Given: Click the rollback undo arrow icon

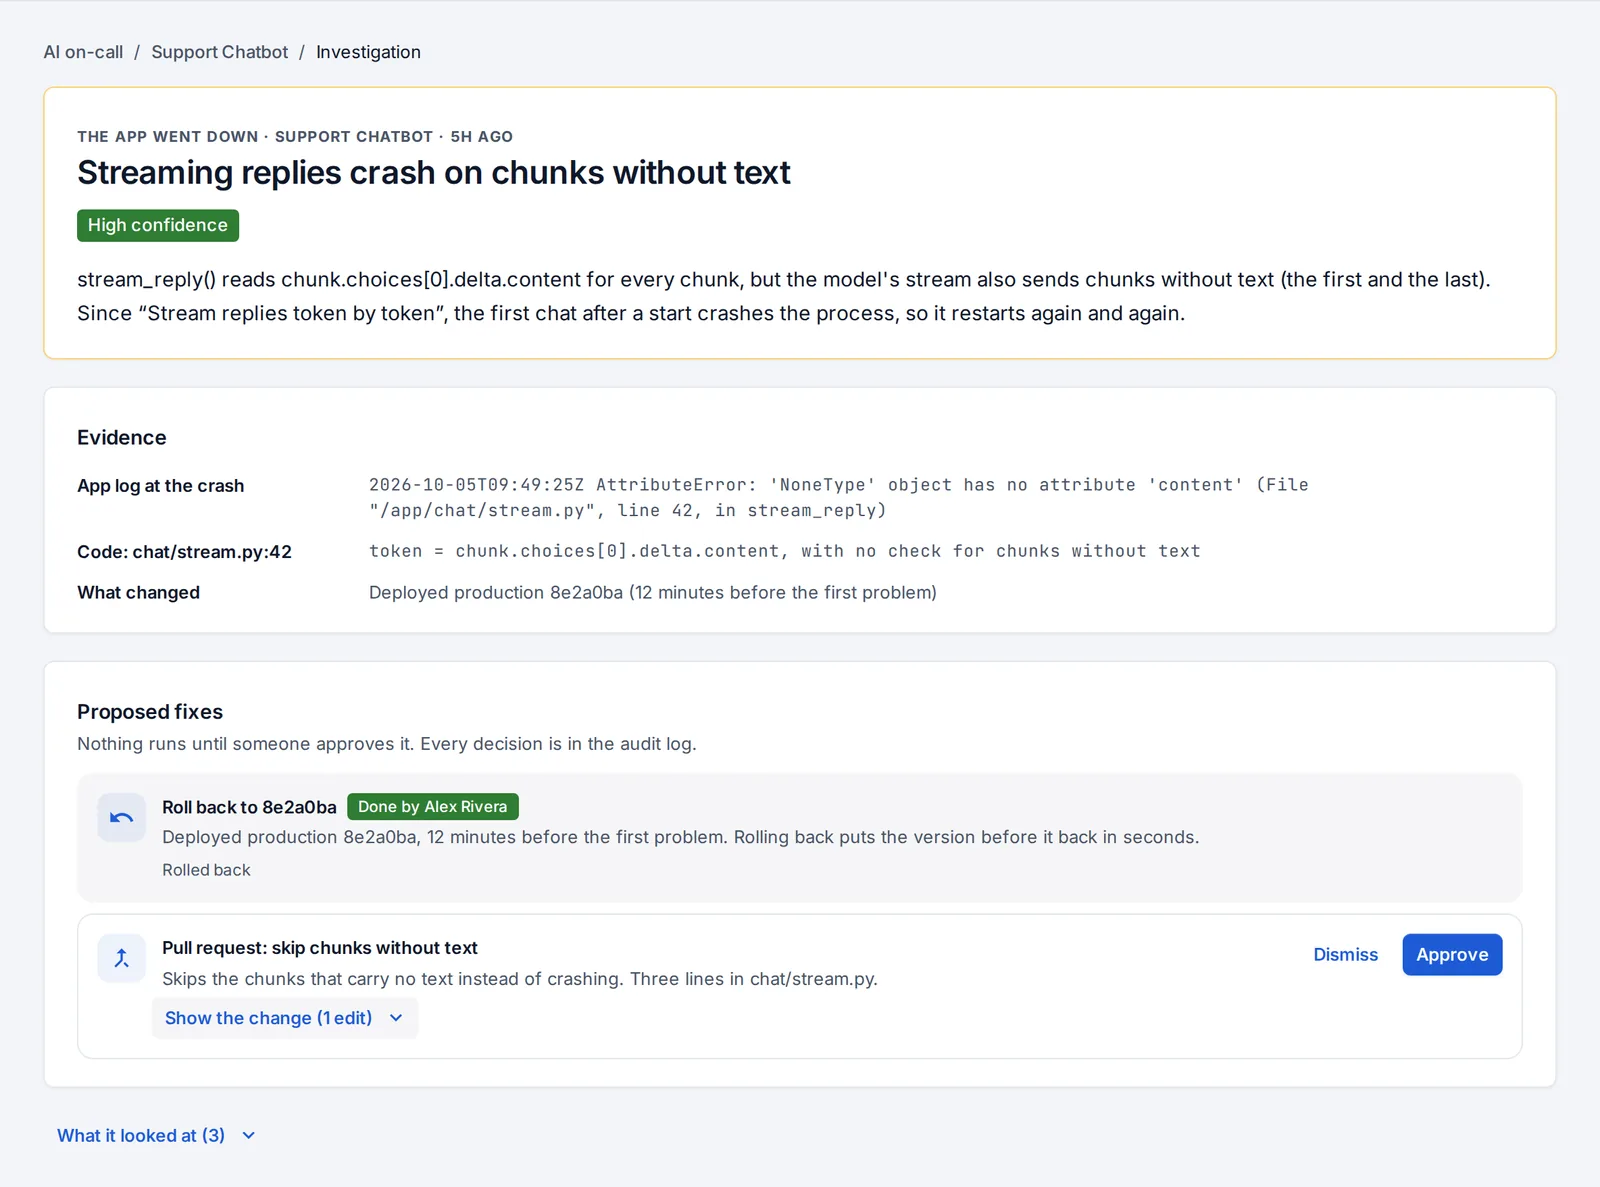Looking at the screenshot, I should pyautogui.click(x=122, y=818).
